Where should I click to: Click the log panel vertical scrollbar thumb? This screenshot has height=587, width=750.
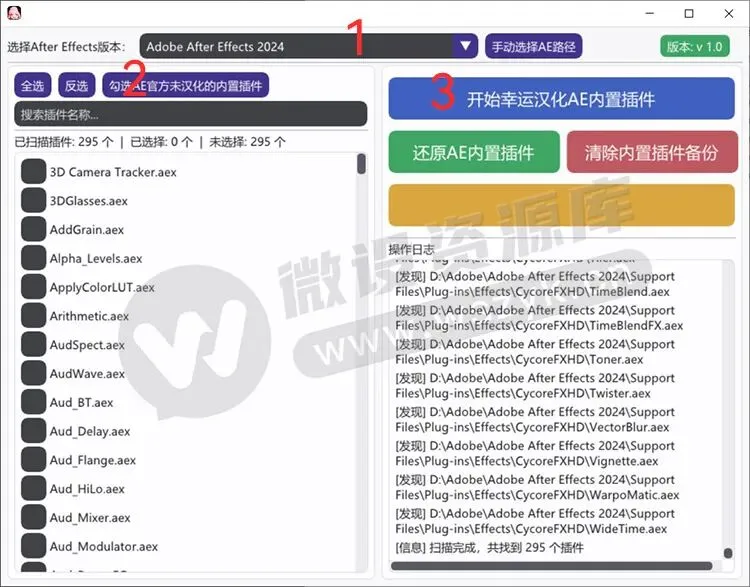point(728,553)
